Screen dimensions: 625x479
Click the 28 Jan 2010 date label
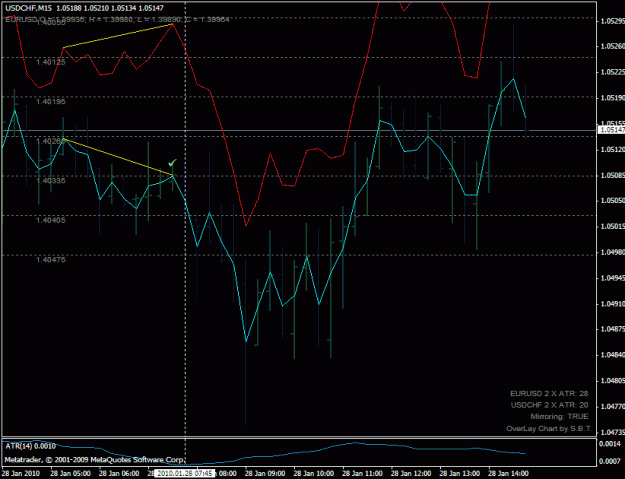click(20, 473)
